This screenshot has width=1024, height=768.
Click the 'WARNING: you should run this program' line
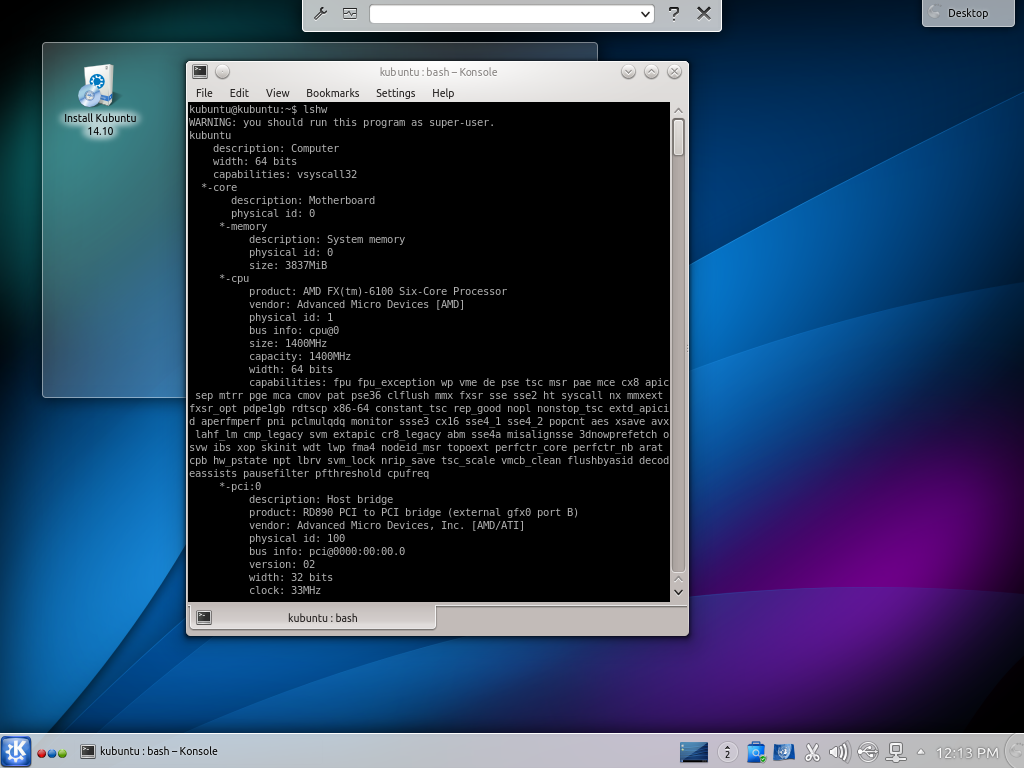pyautogui.click(x=342, y=122)
